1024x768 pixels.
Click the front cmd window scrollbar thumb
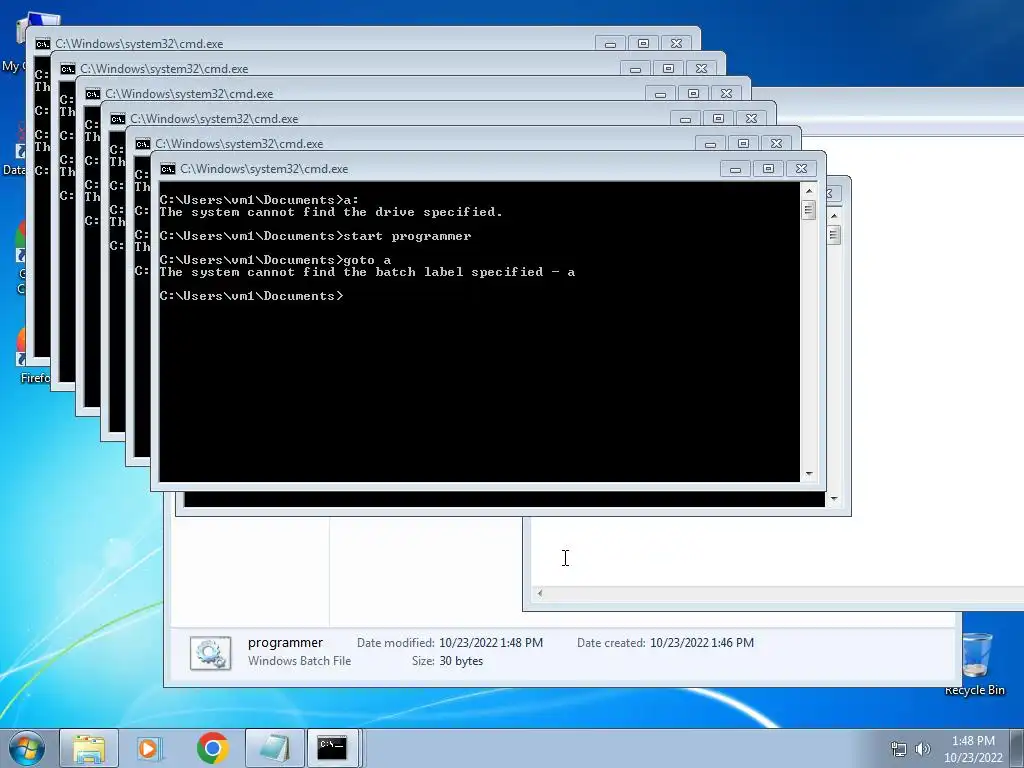(x=809, y=210)
